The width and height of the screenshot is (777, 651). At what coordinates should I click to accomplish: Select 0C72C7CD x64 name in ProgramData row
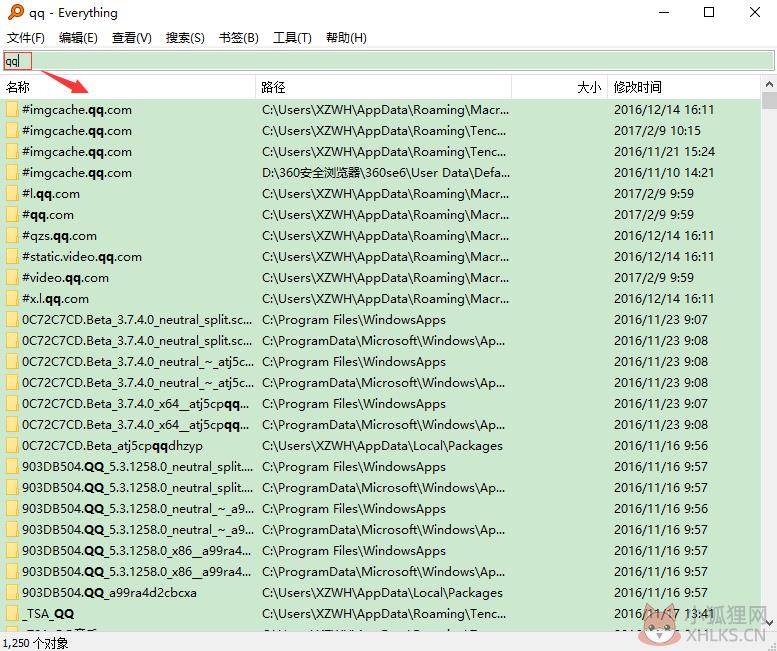(x=135, y=425)
